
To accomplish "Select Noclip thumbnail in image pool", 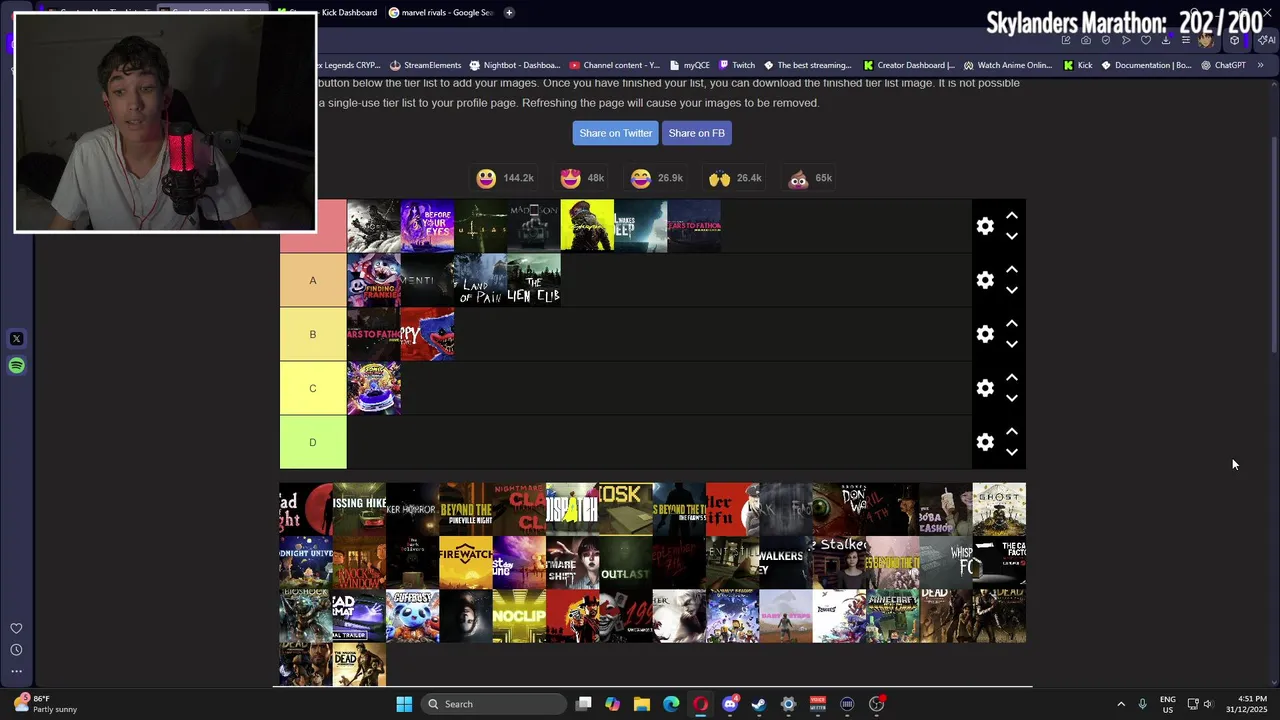I will 519,616.
